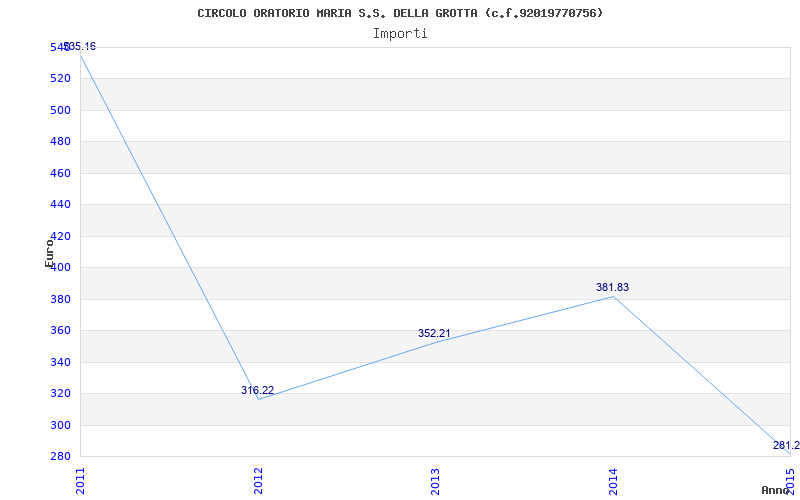Select the 535.16 data label
Viewport: 800px width, 500px height.
pyautogui.click(x=80, y=46)
